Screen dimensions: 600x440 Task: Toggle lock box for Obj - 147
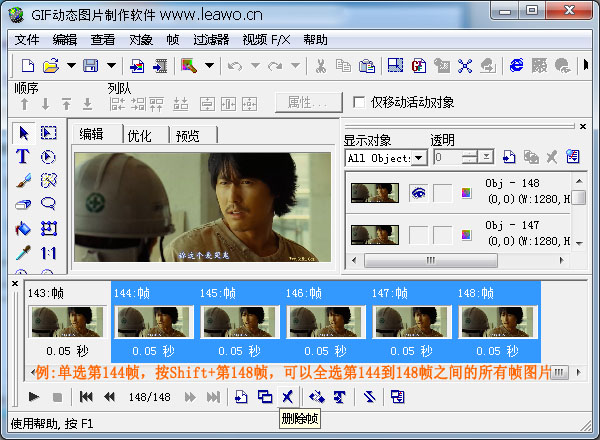(442, 235)
